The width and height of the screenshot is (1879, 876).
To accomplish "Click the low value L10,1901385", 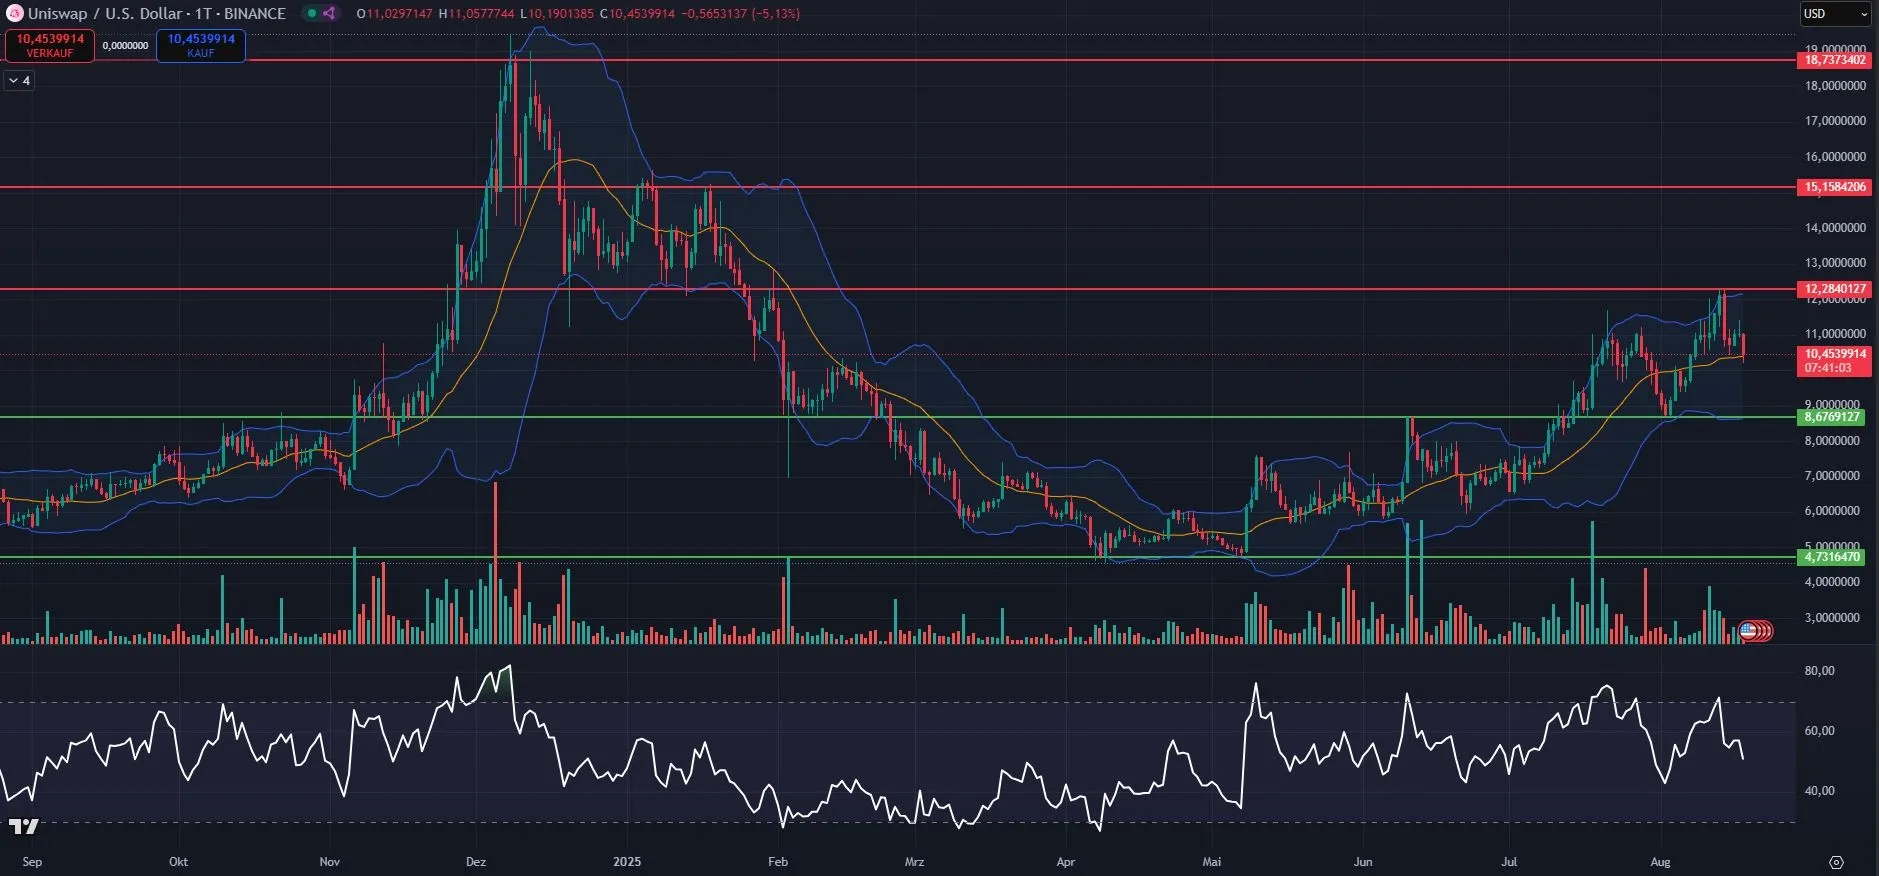I will tap(557, 14).
